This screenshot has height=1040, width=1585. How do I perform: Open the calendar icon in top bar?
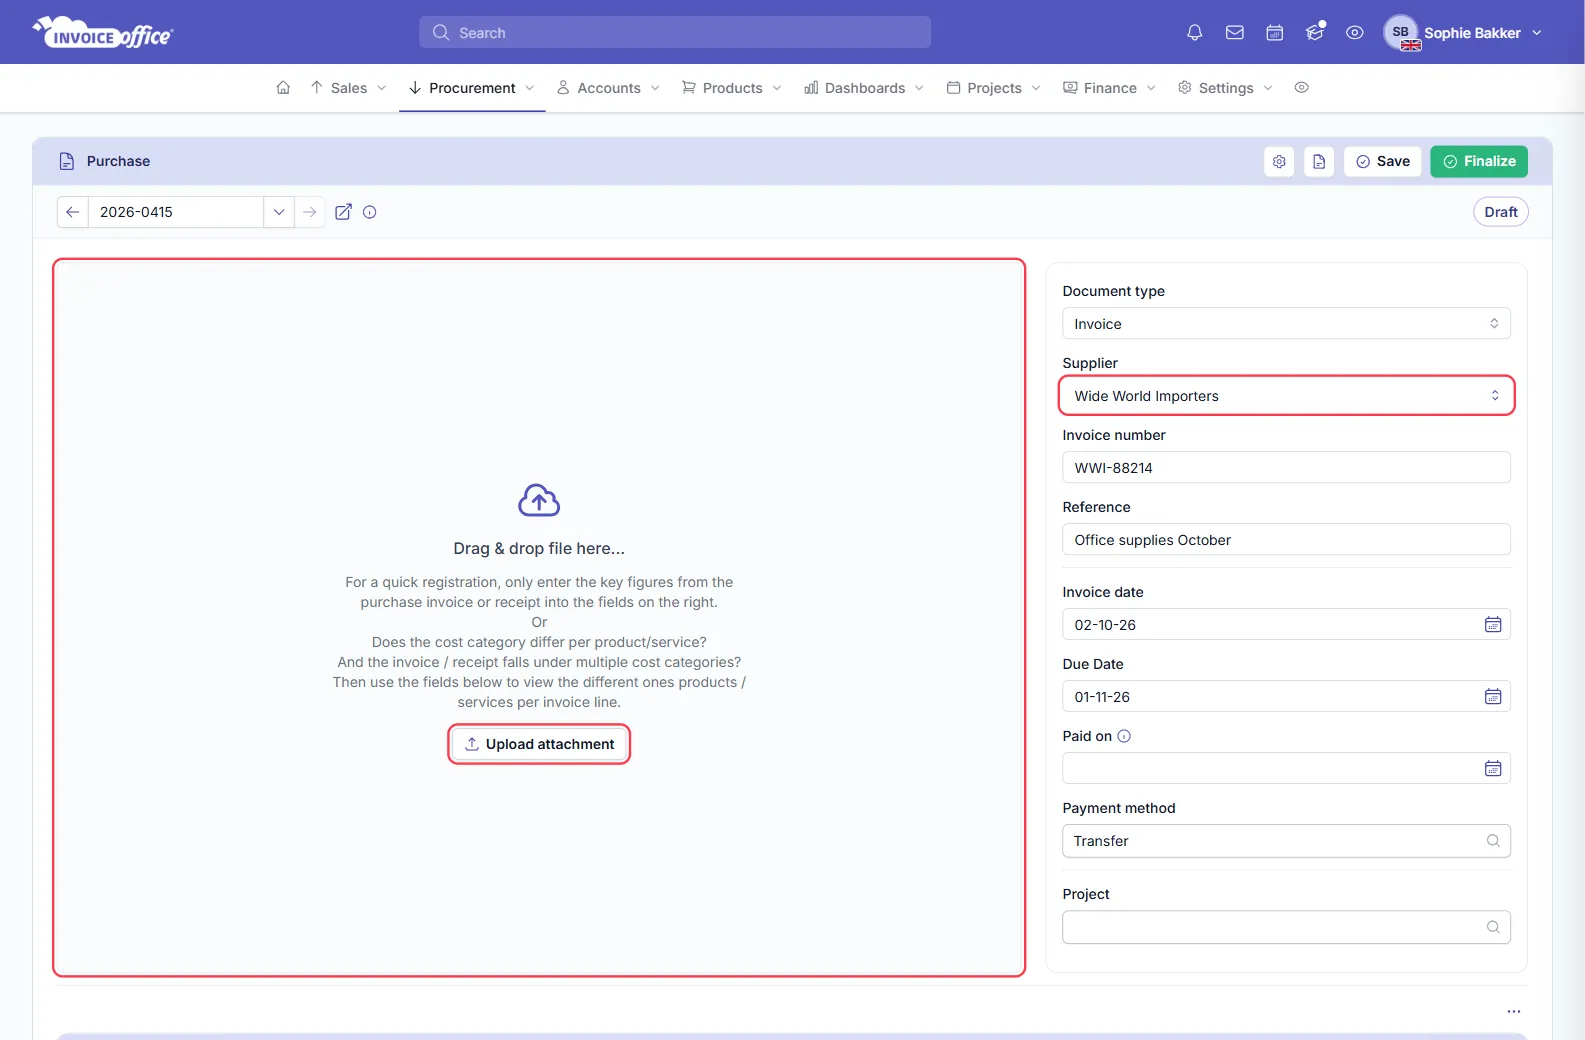pyautogui.click(x=1274, y=33)
